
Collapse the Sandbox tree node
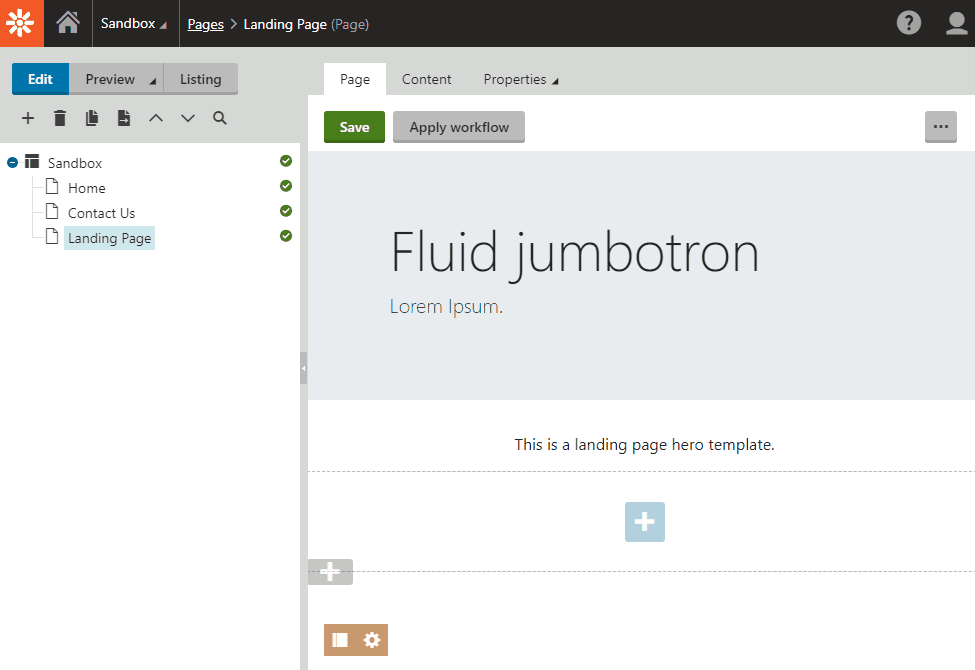[12, 162]
